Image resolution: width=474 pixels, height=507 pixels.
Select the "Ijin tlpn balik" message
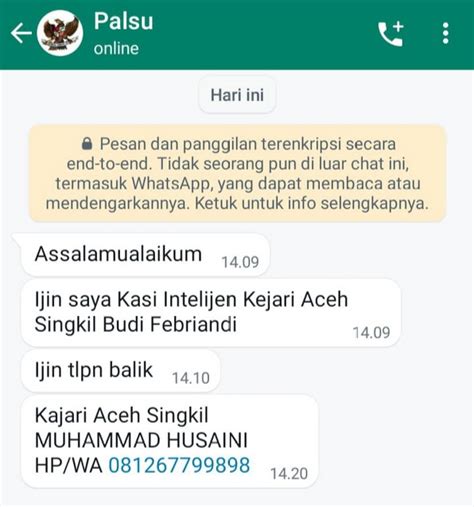tap(121, 371)
